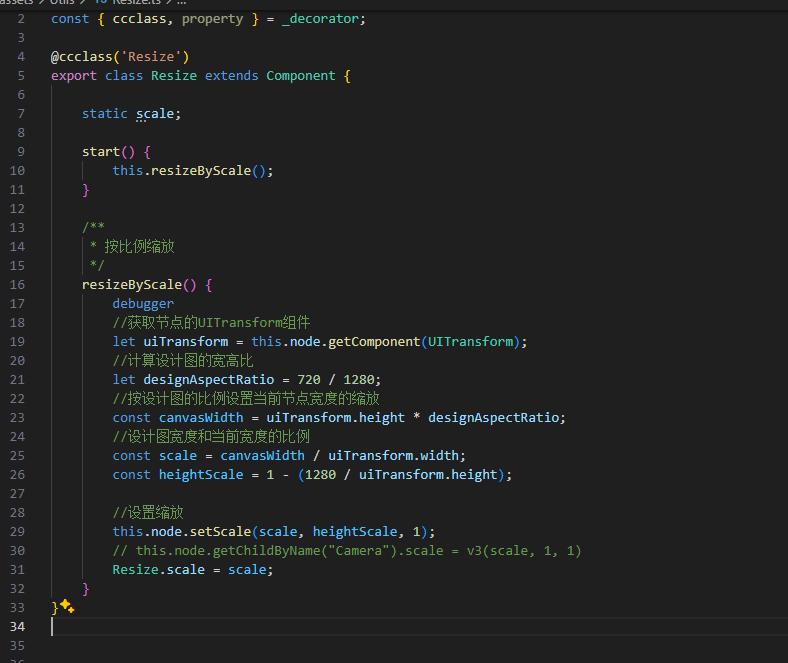Click the comment "//获取节点的UITransform组件"
Screen dimensions: 788x663
click(212, 323)
